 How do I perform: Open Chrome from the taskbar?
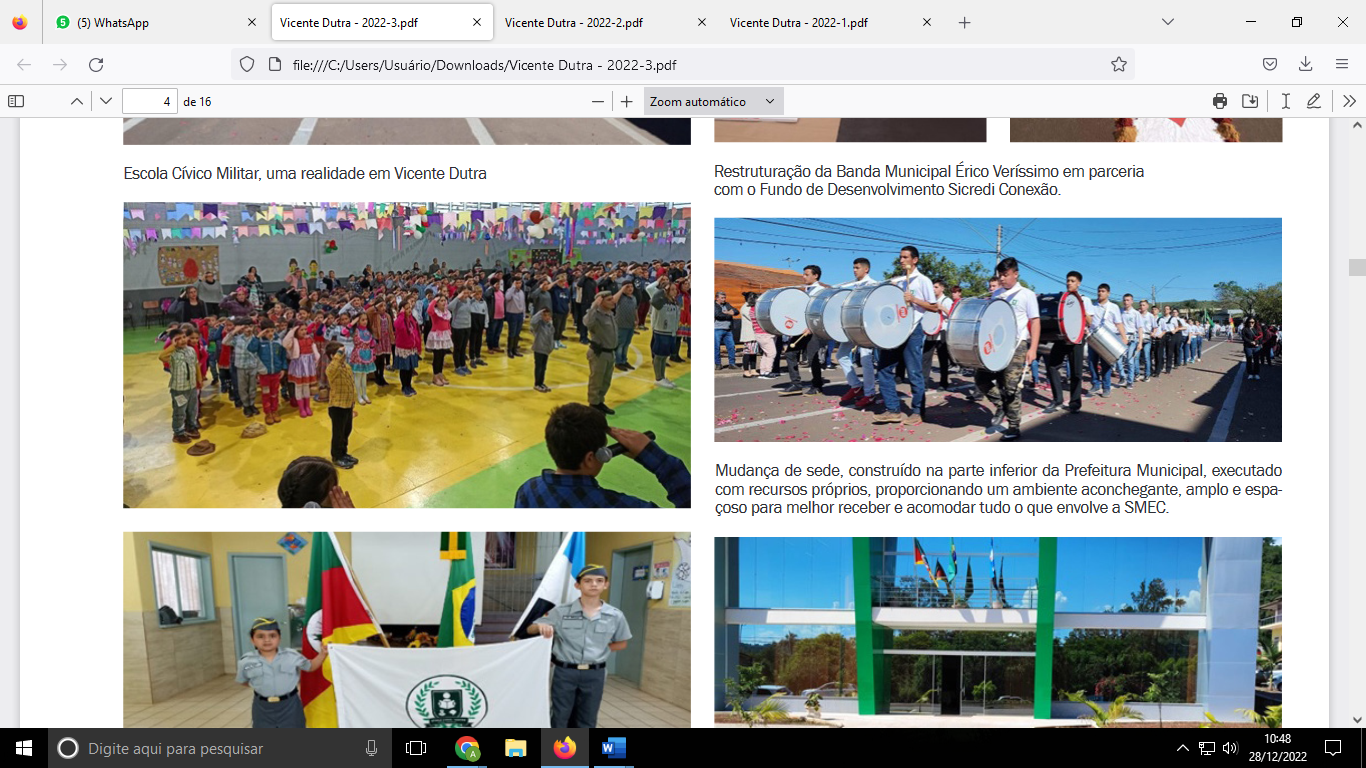(x=467, y=748)
